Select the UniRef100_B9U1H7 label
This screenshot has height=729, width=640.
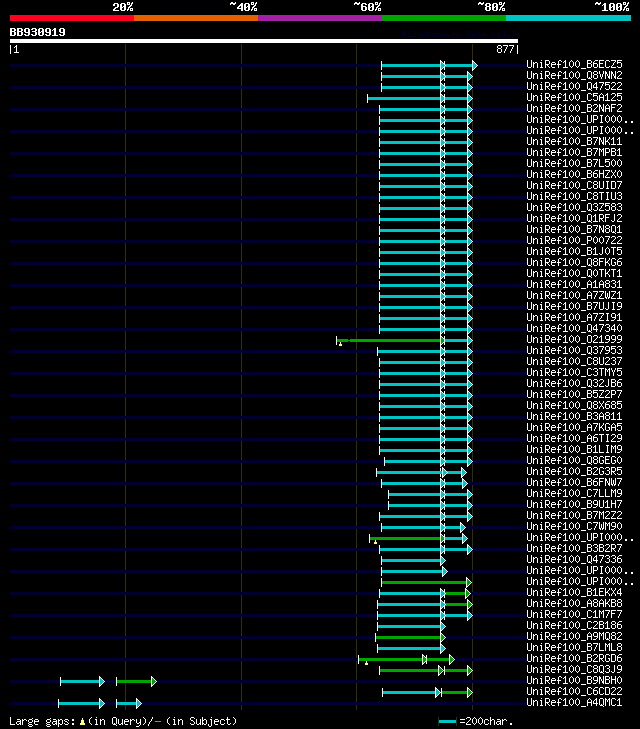pos(574,504)
